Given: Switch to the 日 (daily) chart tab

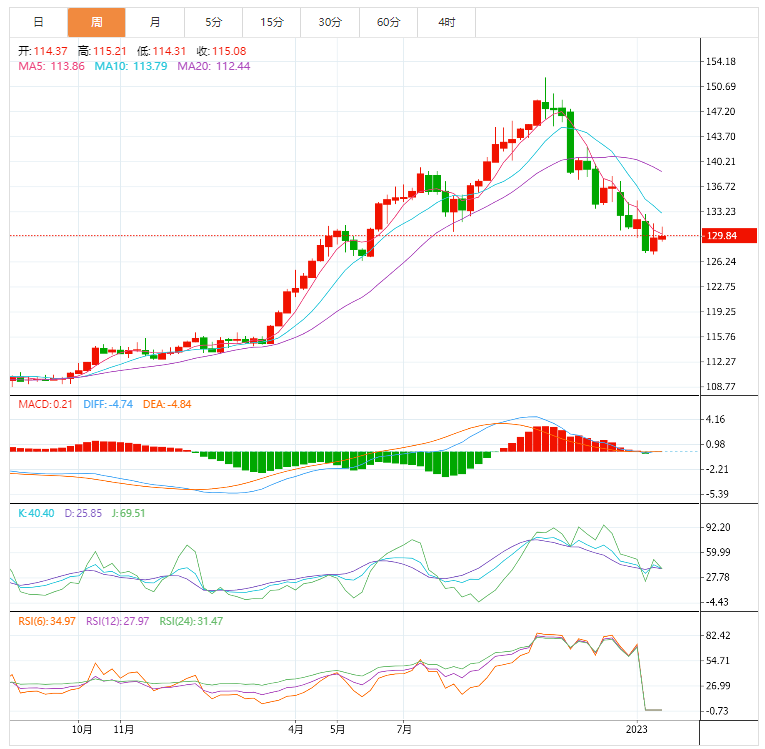Looking at the screenshot, I should (x=38, y=22).
